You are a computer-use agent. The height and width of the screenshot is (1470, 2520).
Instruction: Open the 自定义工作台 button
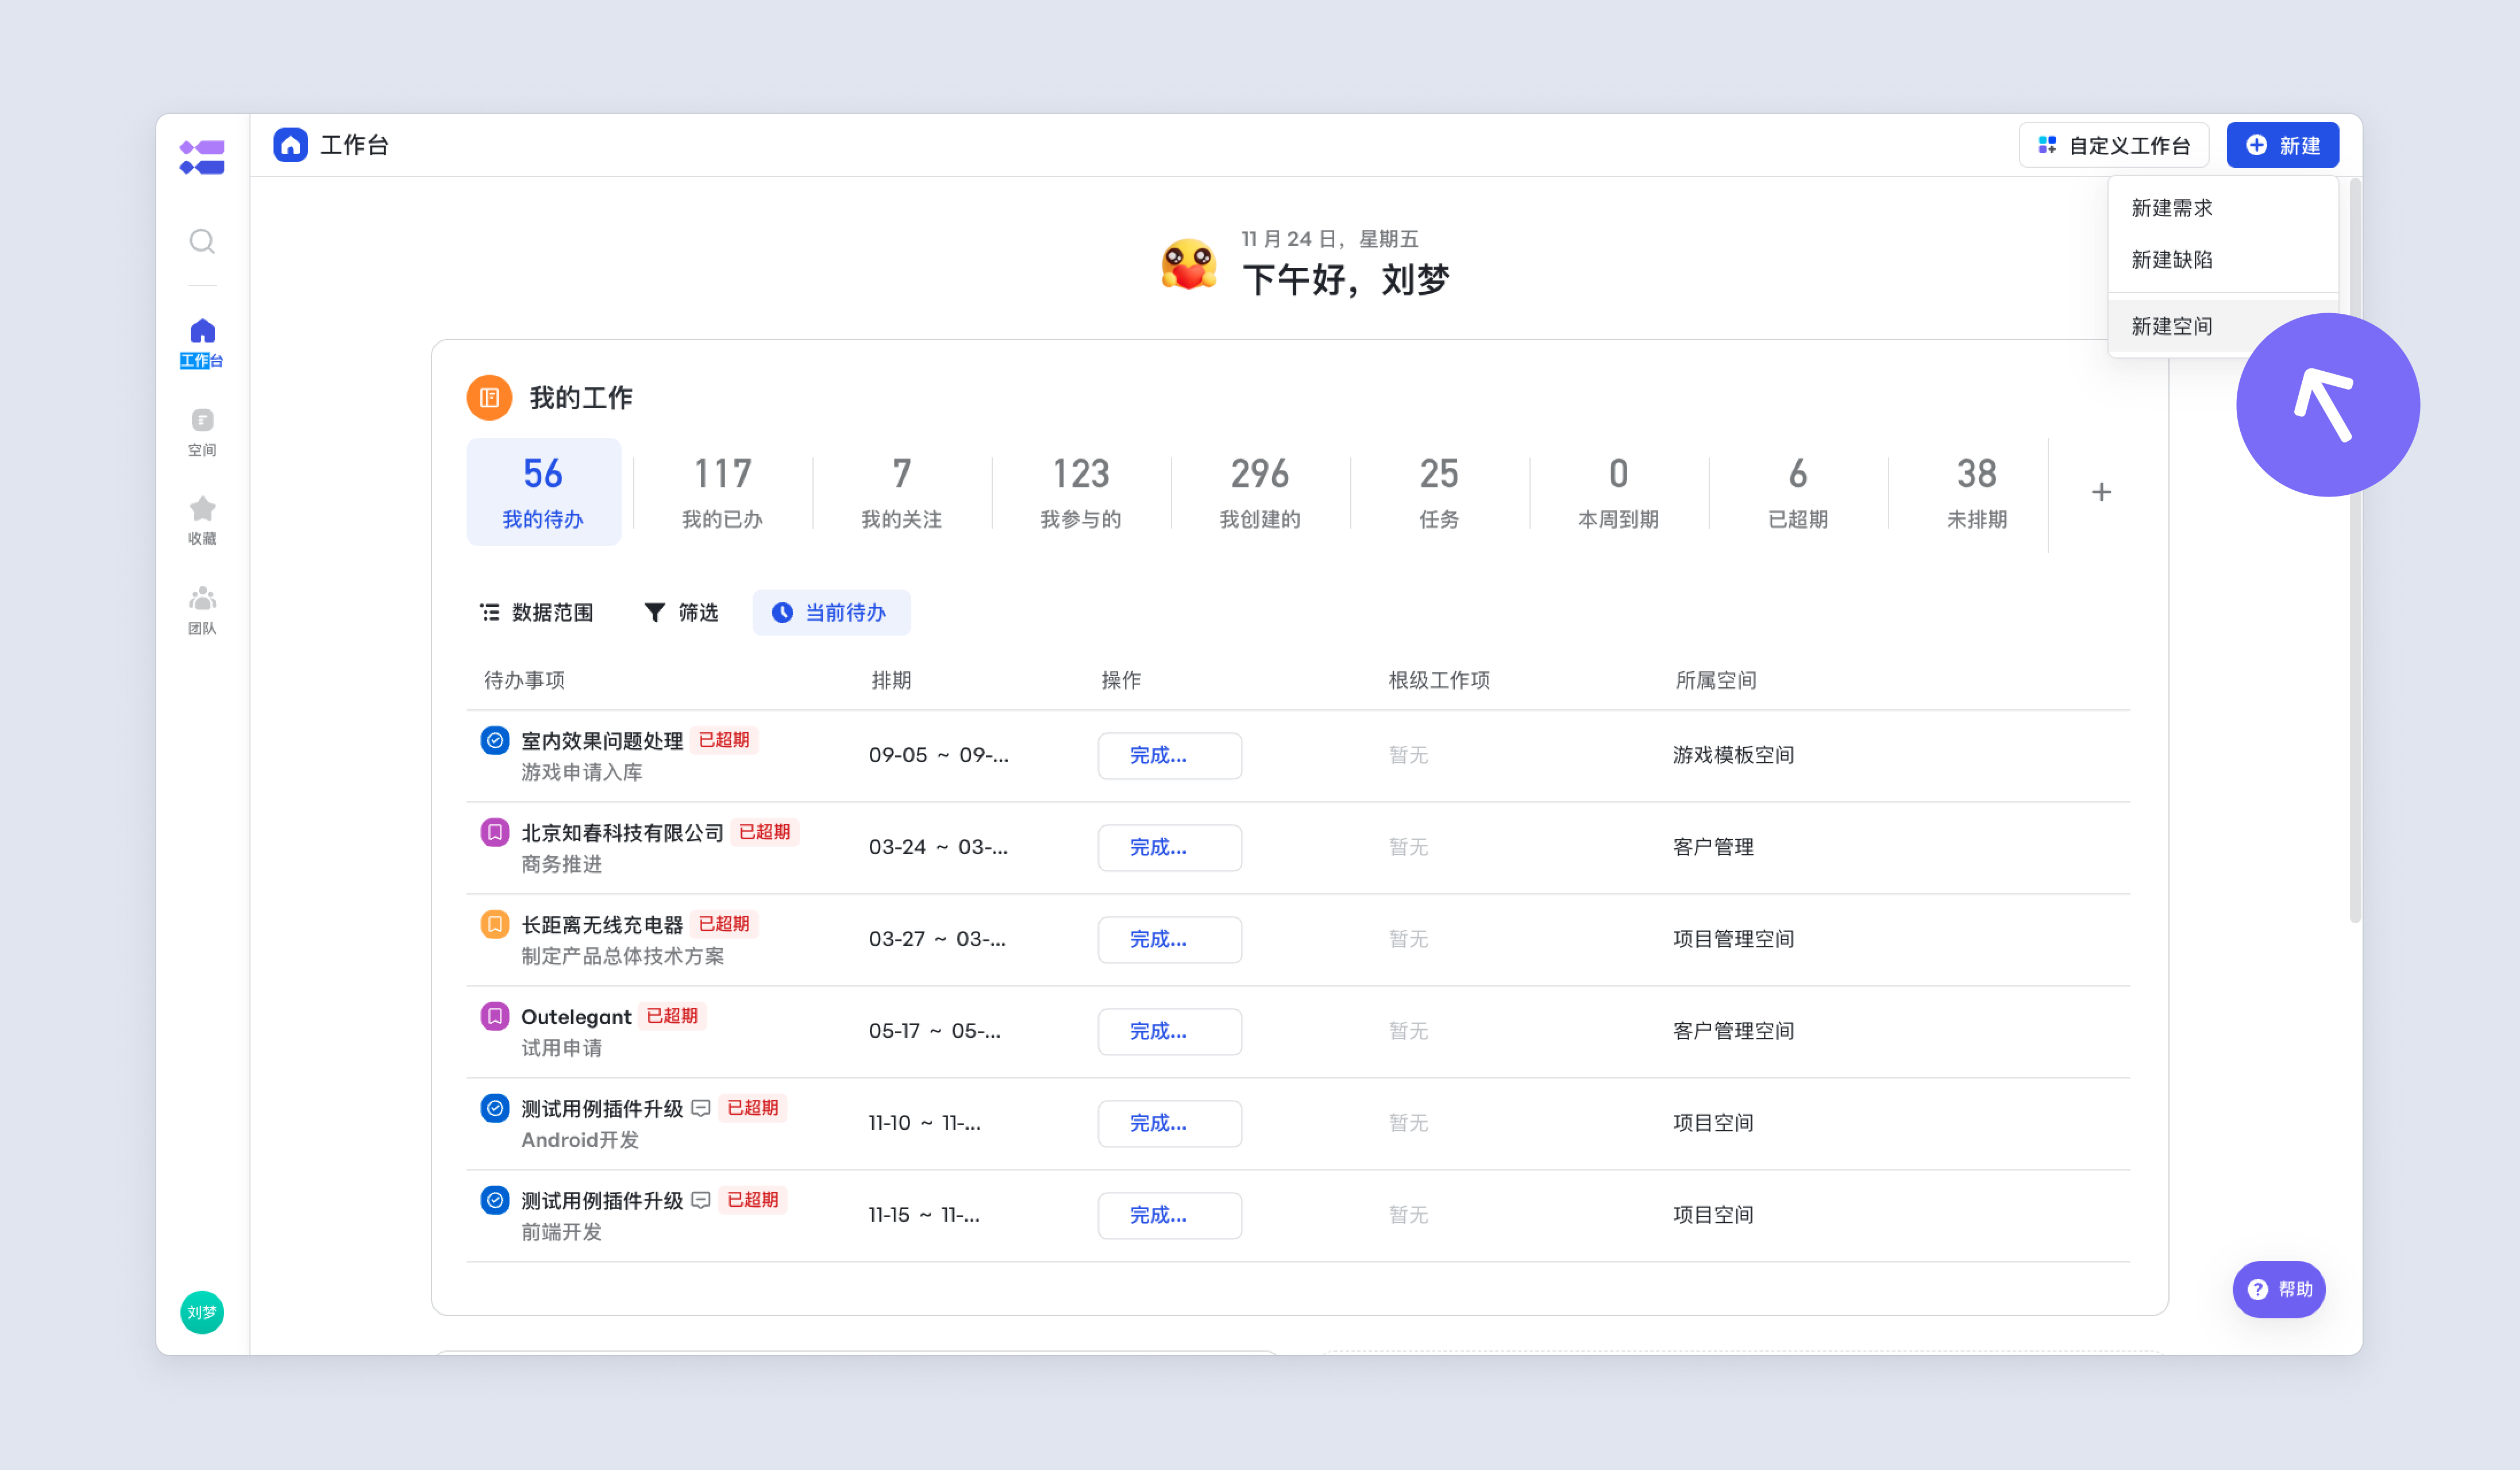pyautogui.click(x=2114, y=145)
